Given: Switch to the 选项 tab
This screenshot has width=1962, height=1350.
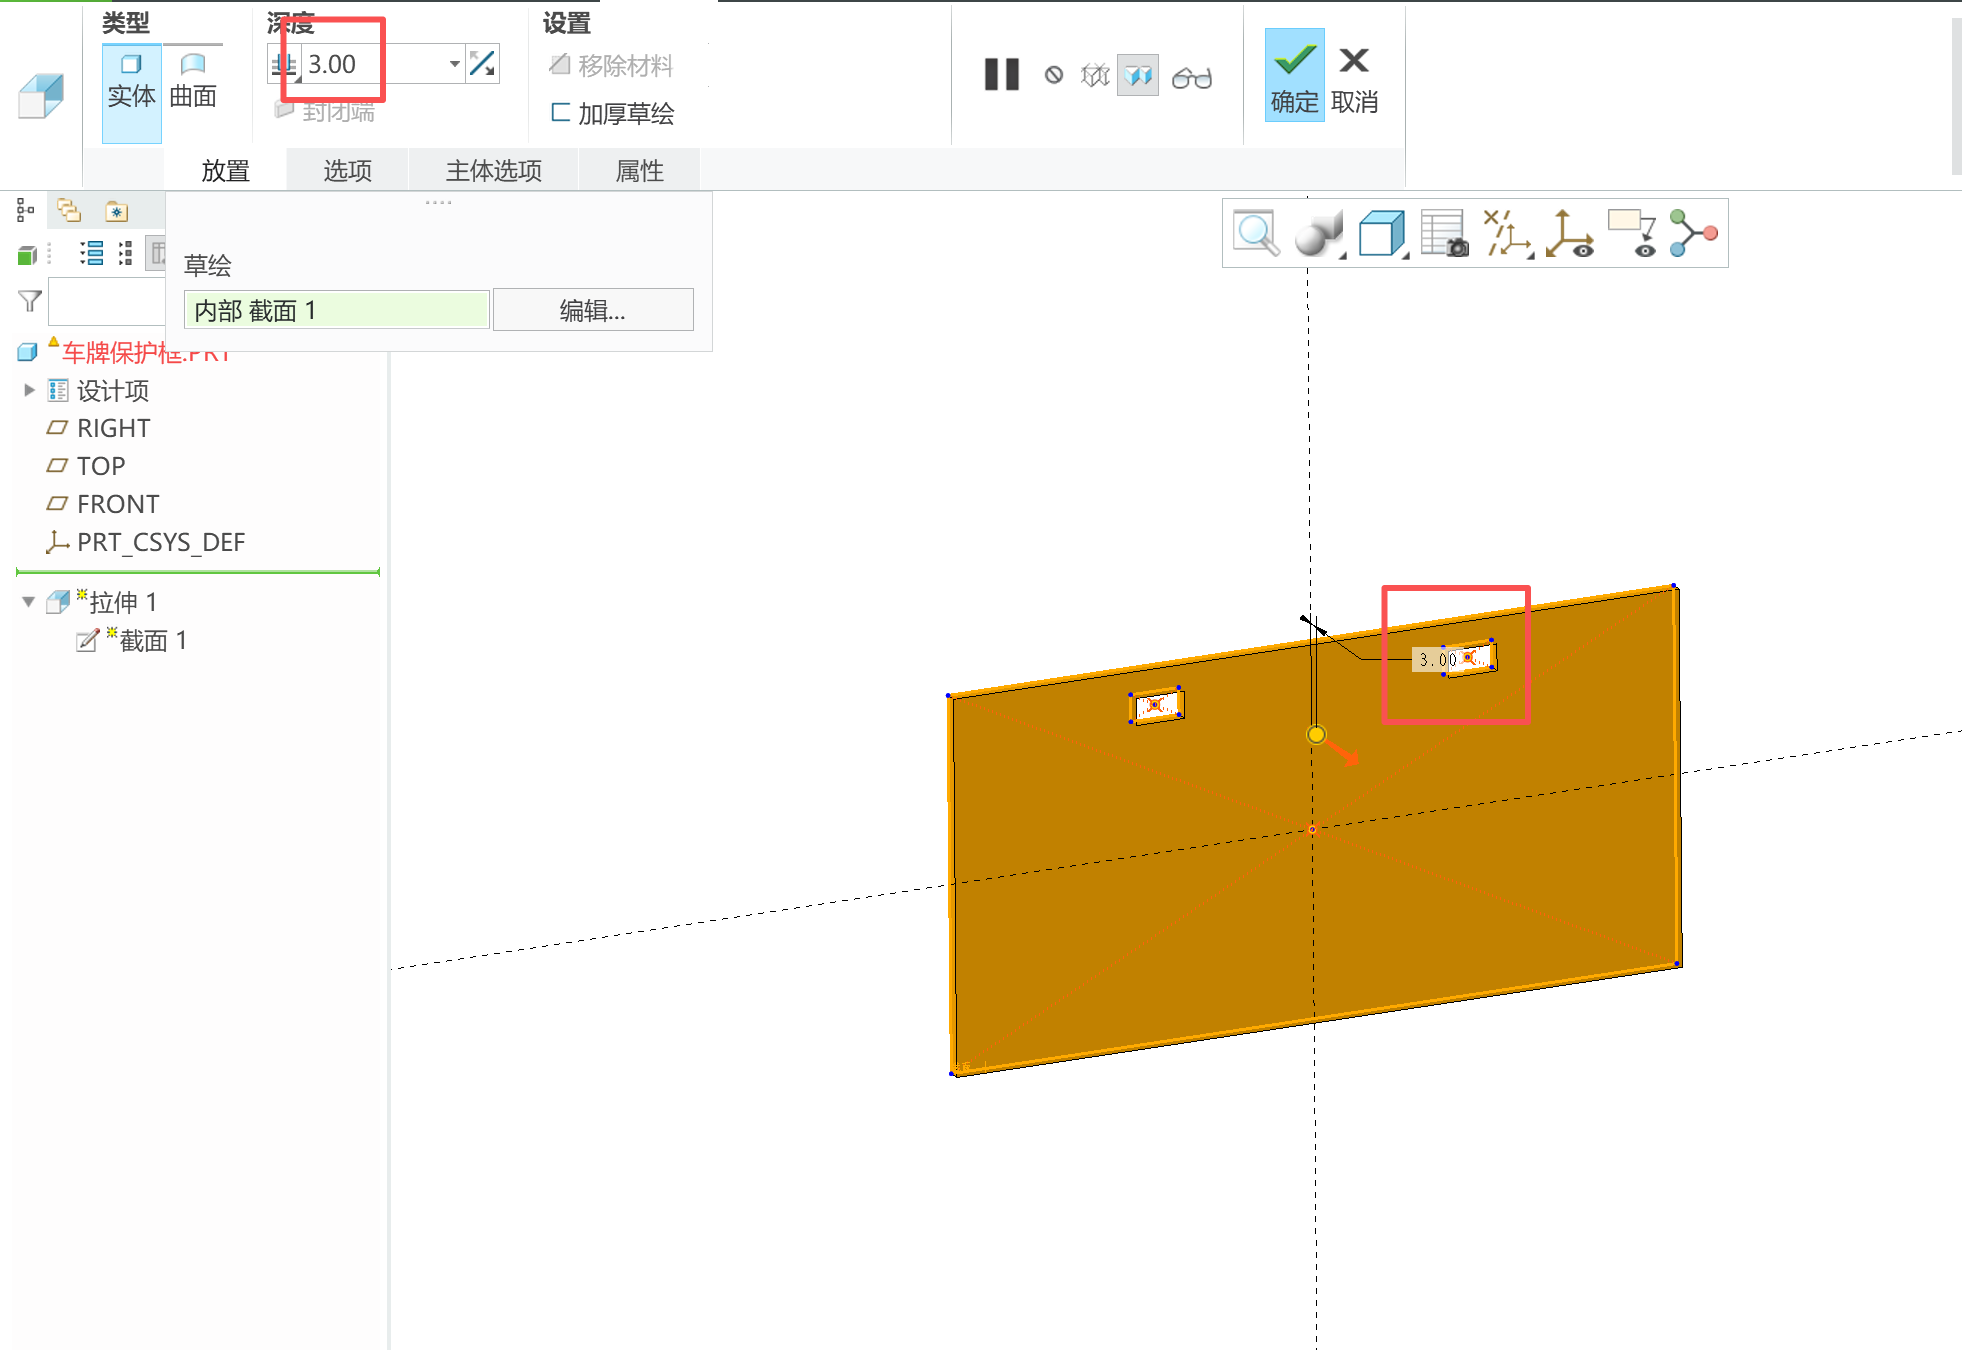Looking at the screenshot, I should click(x=347, y=171).
